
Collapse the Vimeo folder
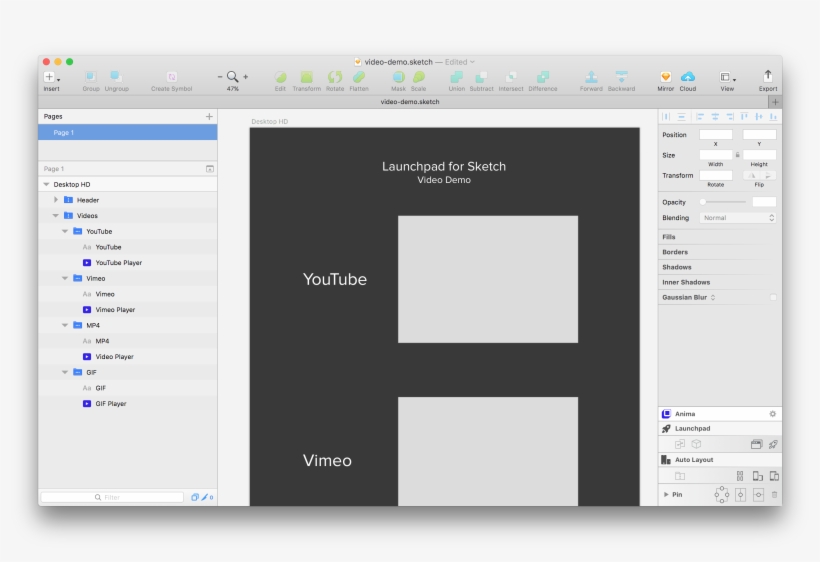point(65,278)
